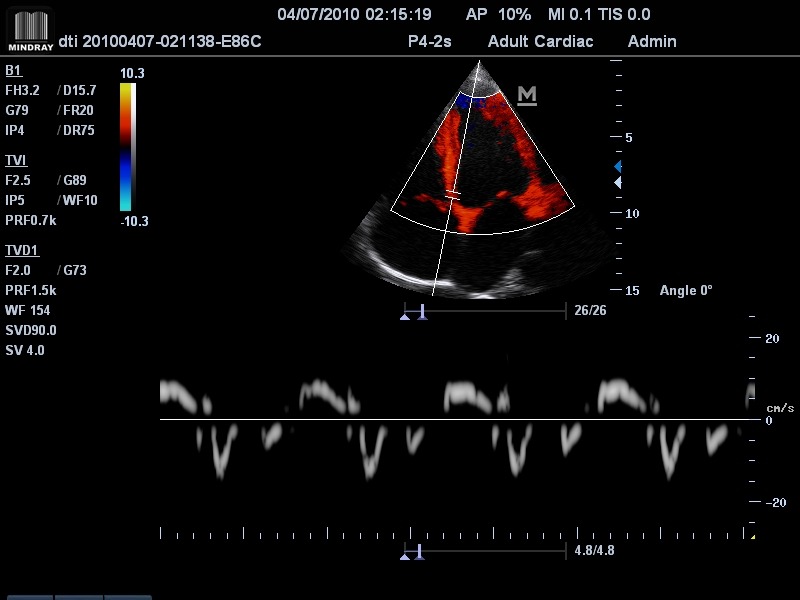Click the Admin user label

(x=651, y=42)
